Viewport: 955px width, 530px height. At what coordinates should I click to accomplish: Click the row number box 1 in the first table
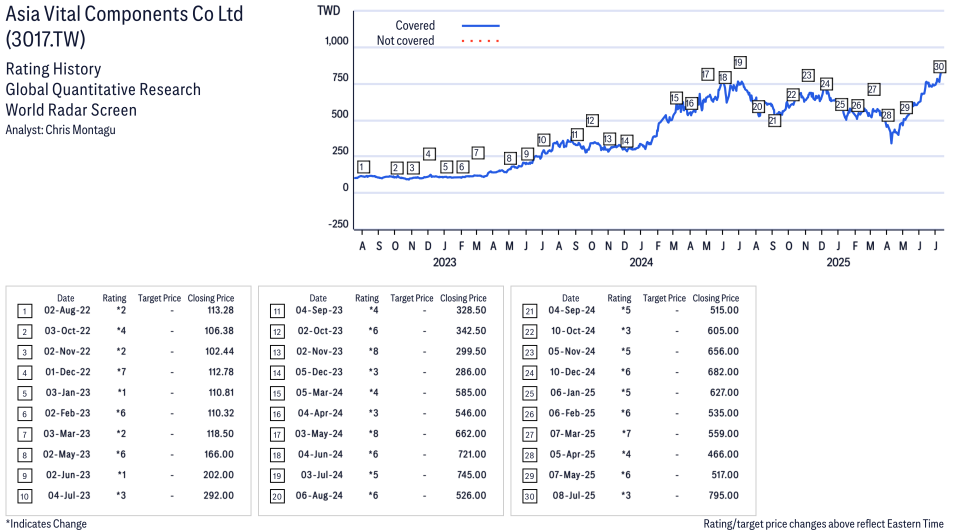(24, 311)
